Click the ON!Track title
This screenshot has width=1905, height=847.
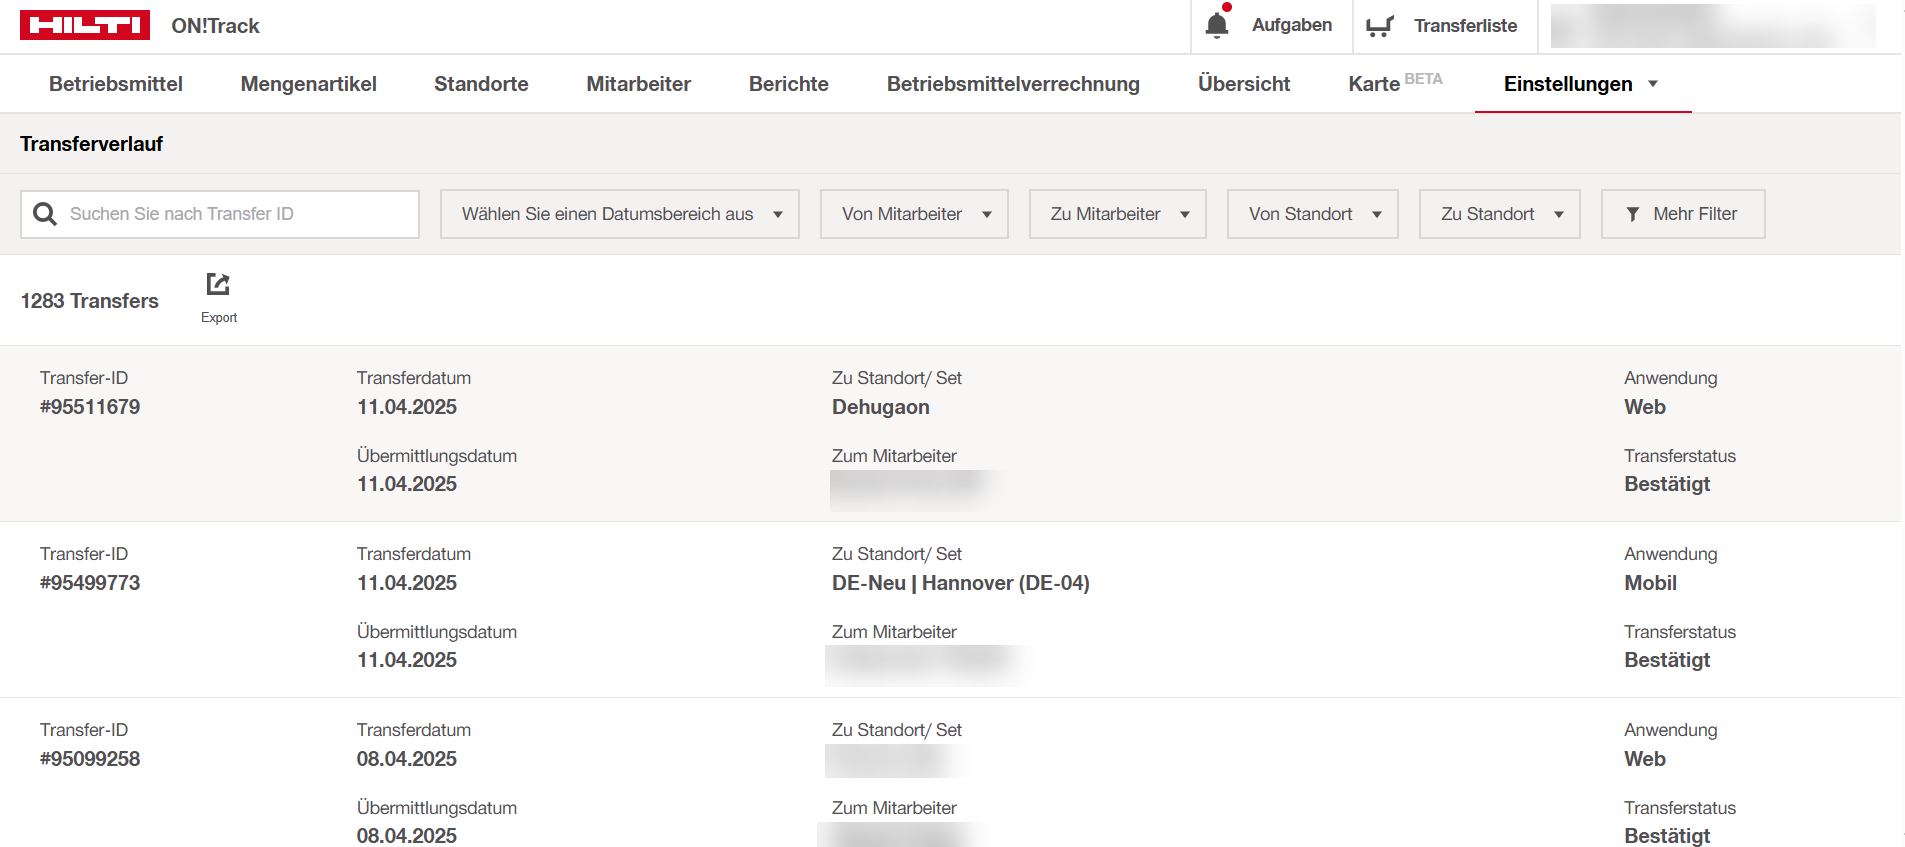tap(215, 26)
